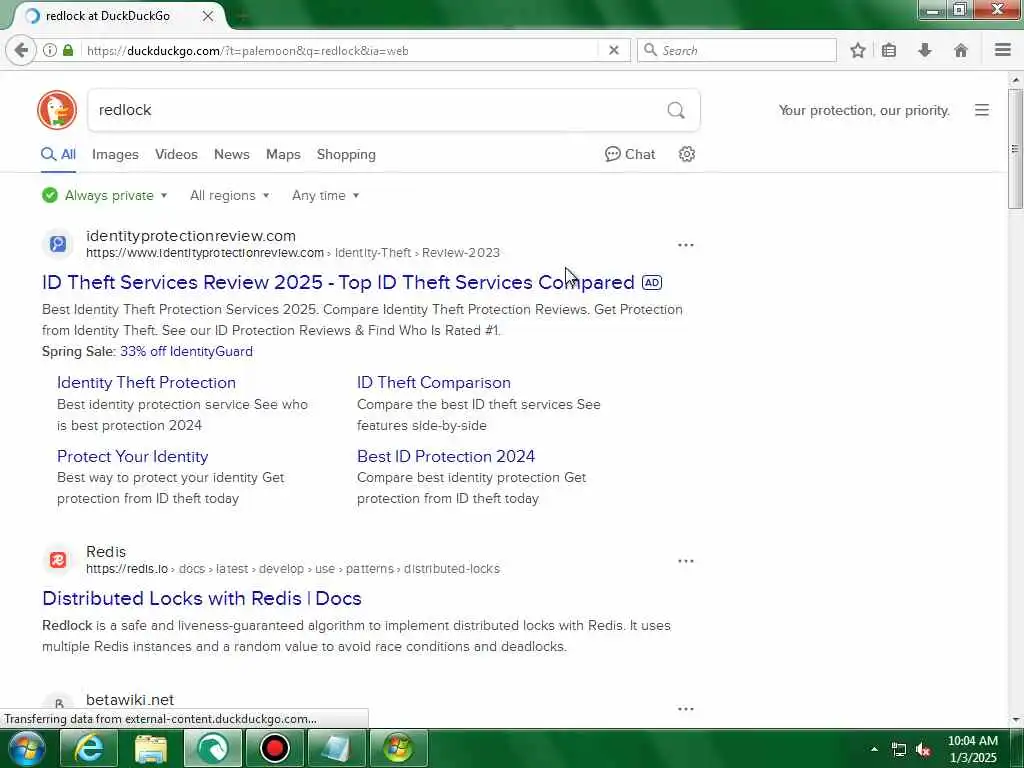Open the Windows Start button
Image resolution: width=1024 pixels, height=768 pixels.
click(x=27, y=748)
